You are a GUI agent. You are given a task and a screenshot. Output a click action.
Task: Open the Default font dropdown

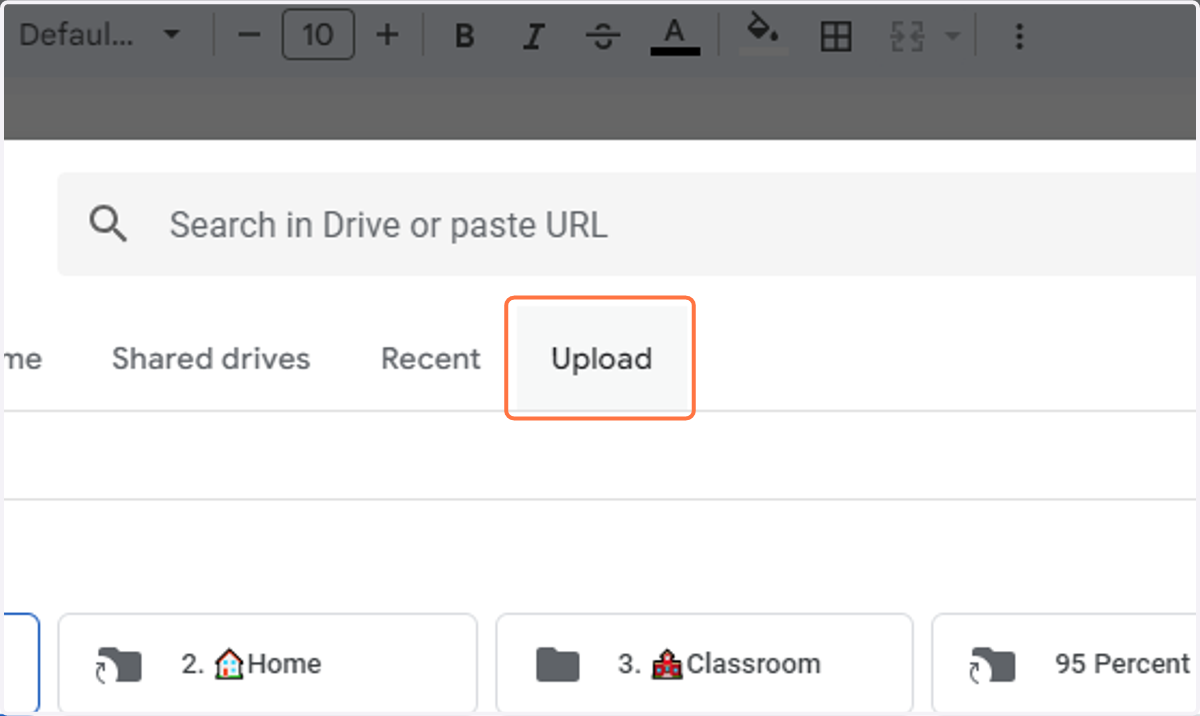pos(100,36)
